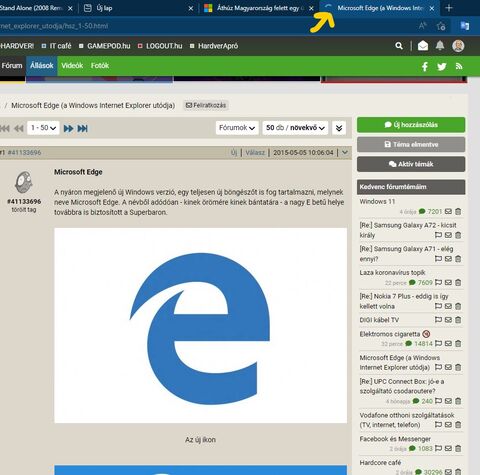
Task: Delete Windows 11 from favorites trash icon
Action: (x=458, y=211)
